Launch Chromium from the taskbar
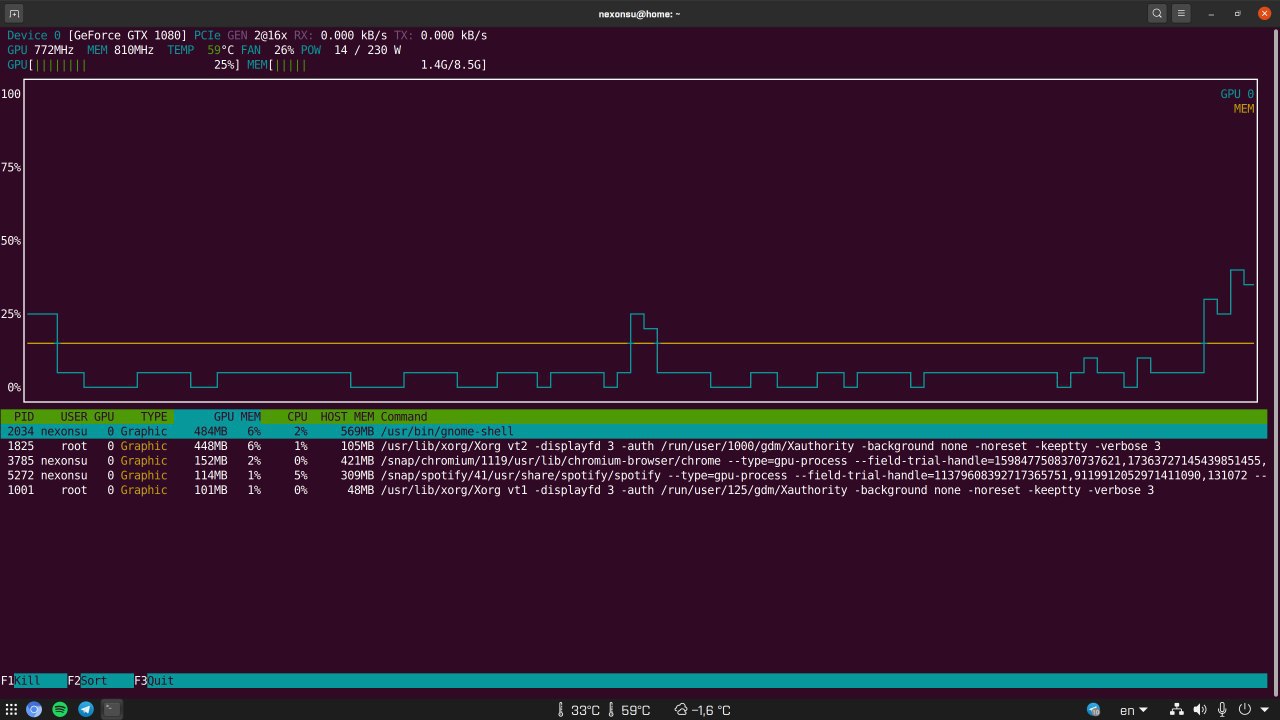 [x=34, y=709]
